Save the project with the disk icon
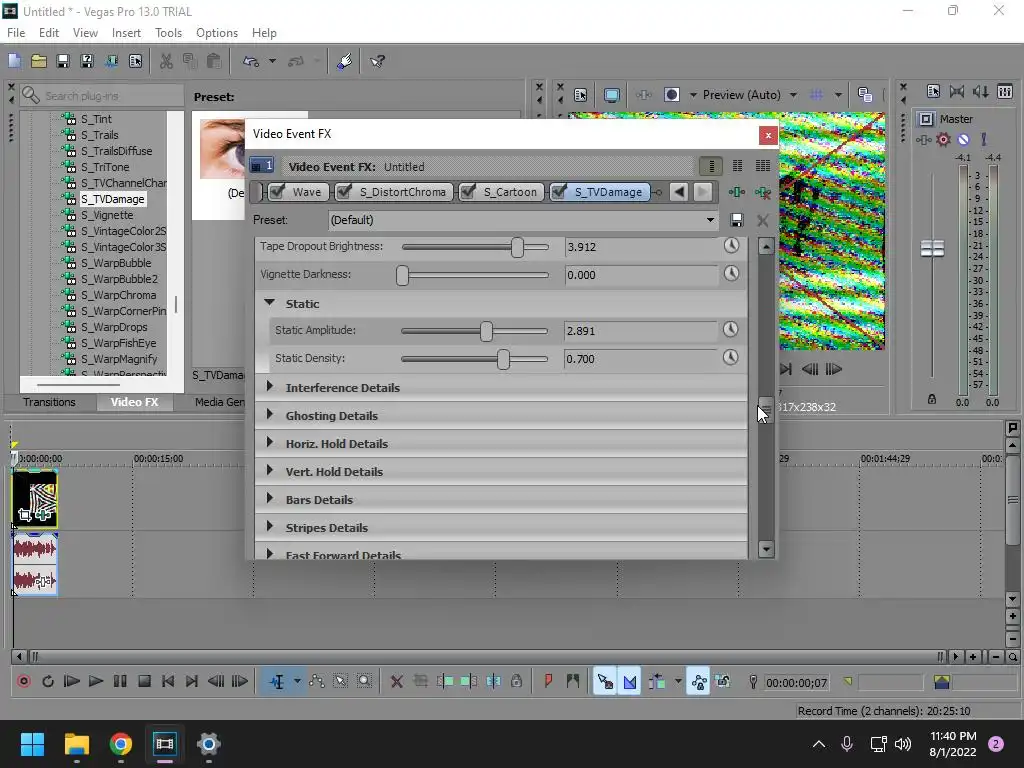1024x768 pixels. tap(63, 61)
